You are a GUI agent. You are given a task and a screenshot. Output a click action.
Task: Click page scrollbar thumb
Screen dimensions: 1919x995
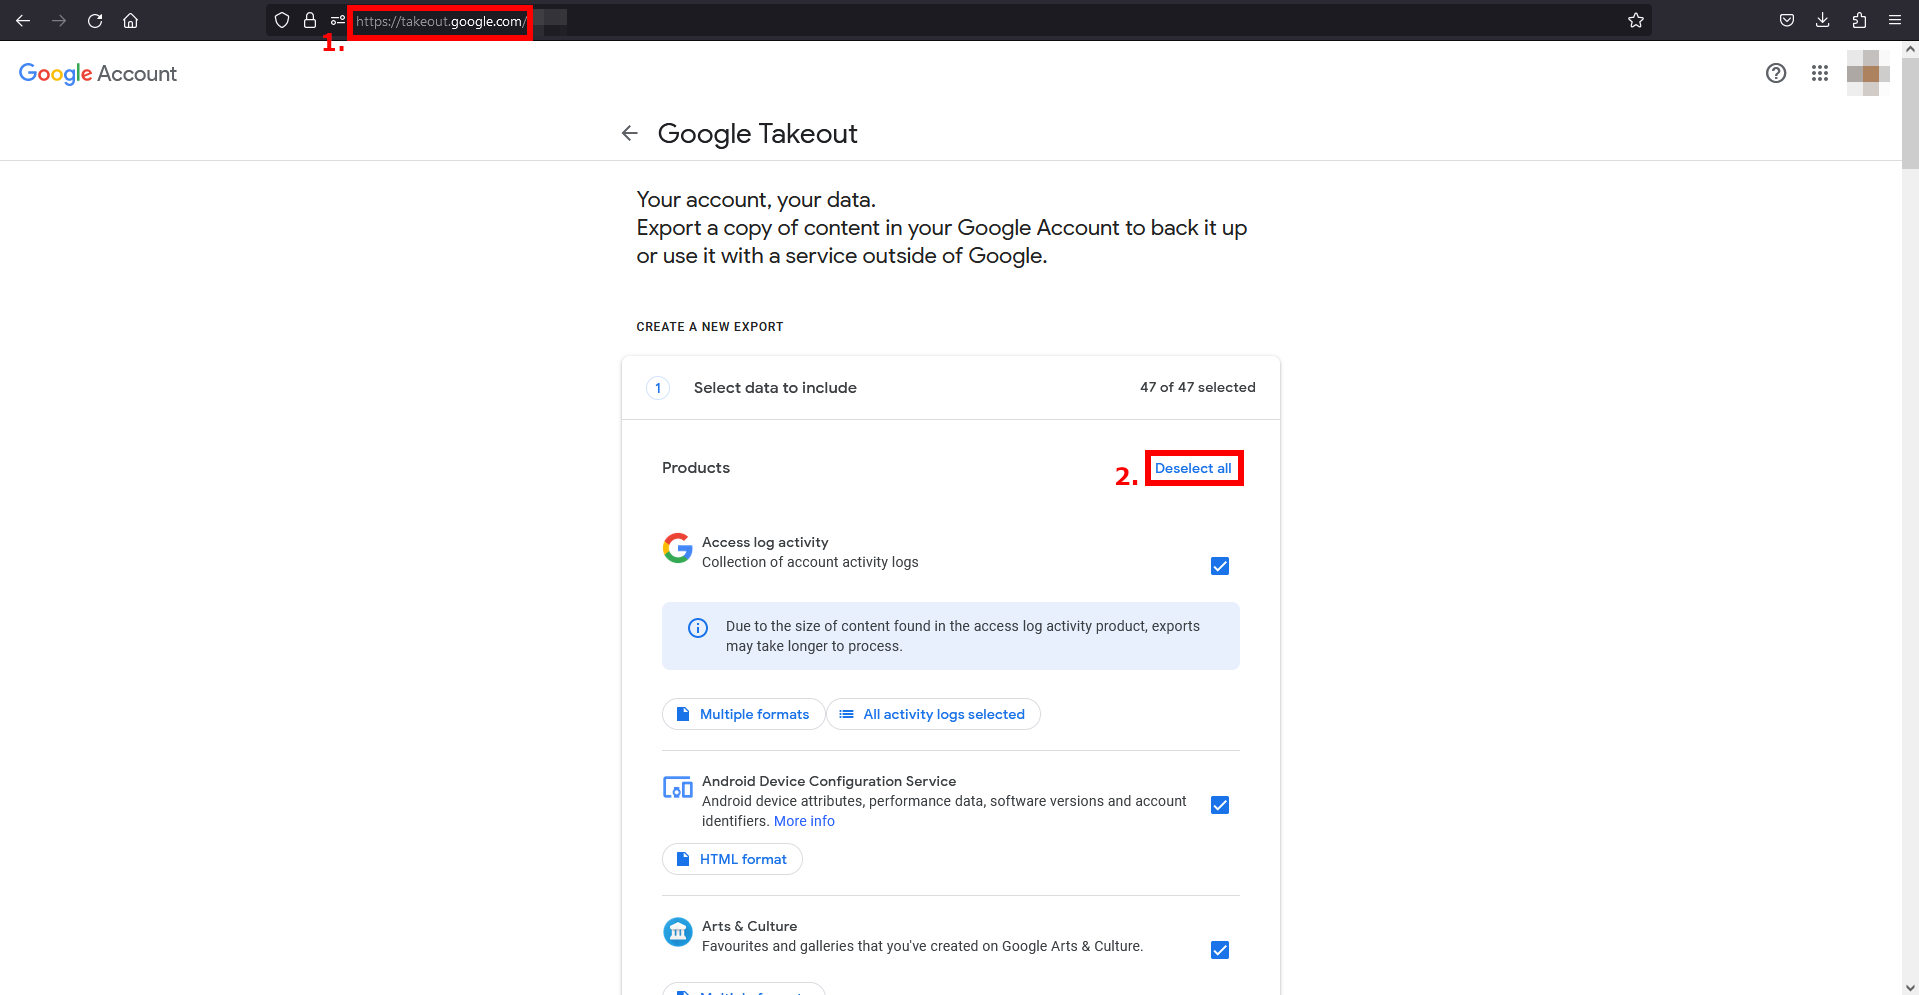coord(1910,113)
